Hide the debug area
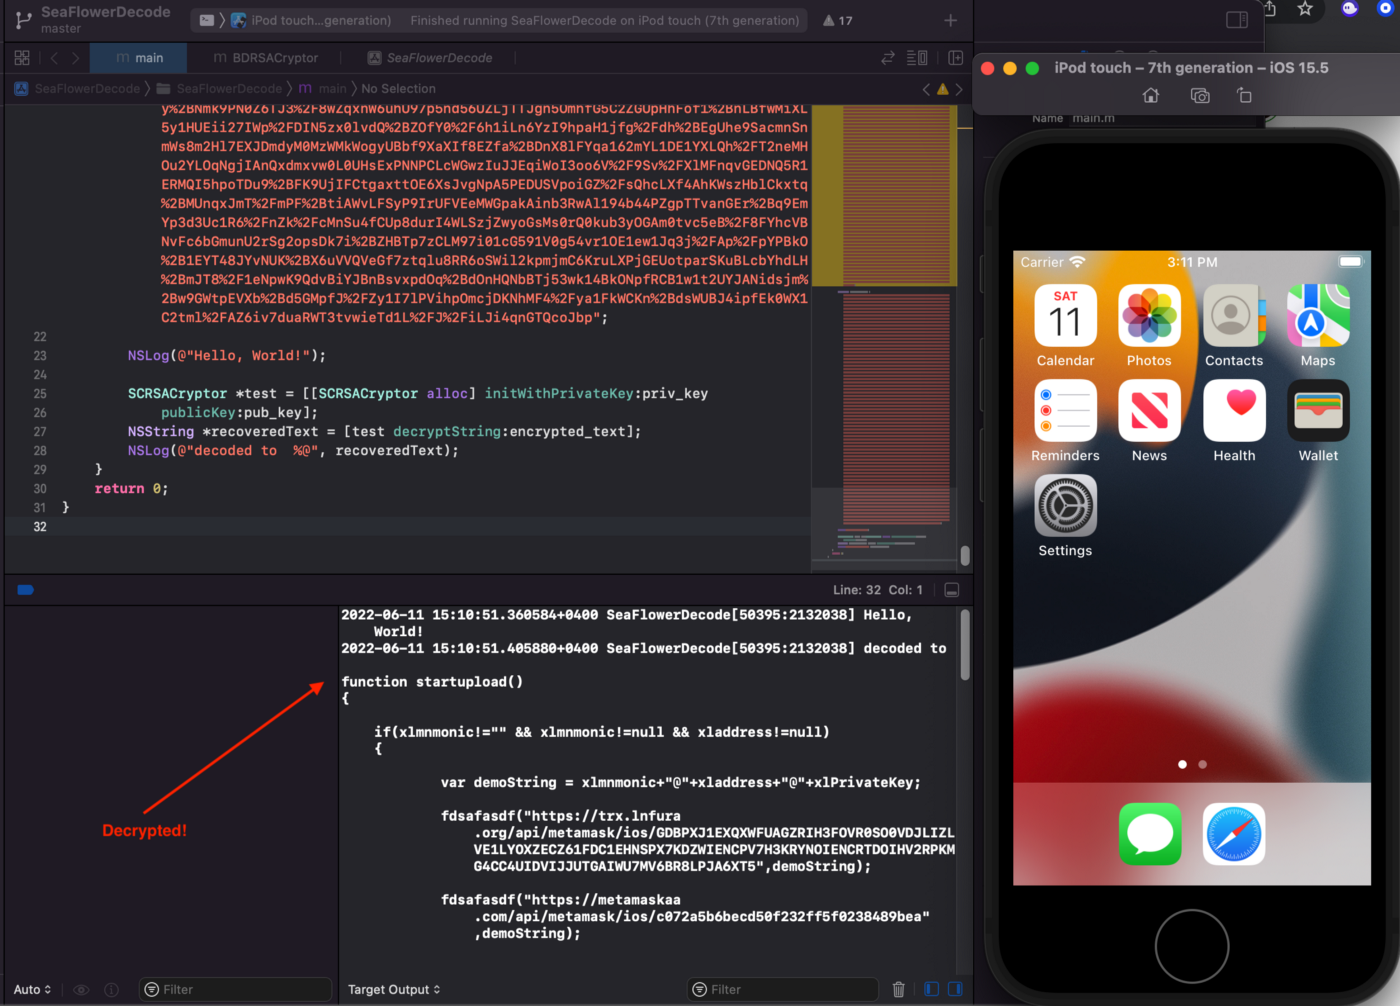 pyautogui.click(x=952, y=590)
